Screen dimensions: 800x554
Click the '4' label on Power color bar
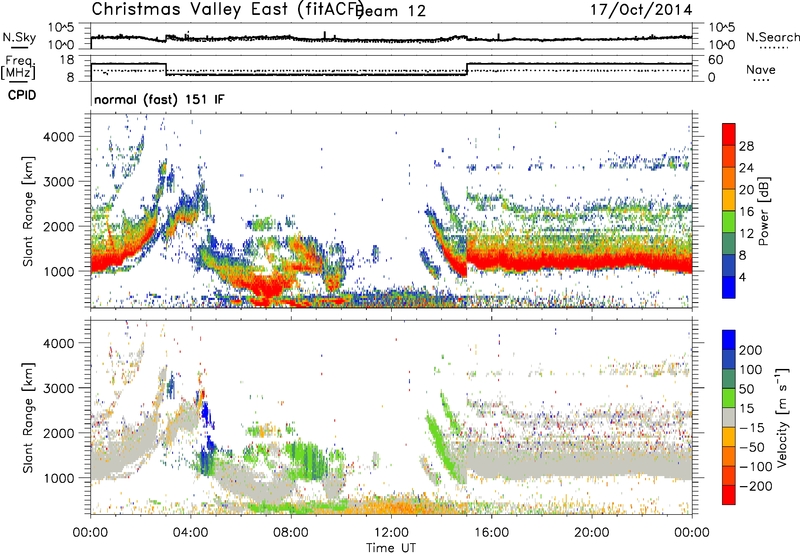point(743,278)
